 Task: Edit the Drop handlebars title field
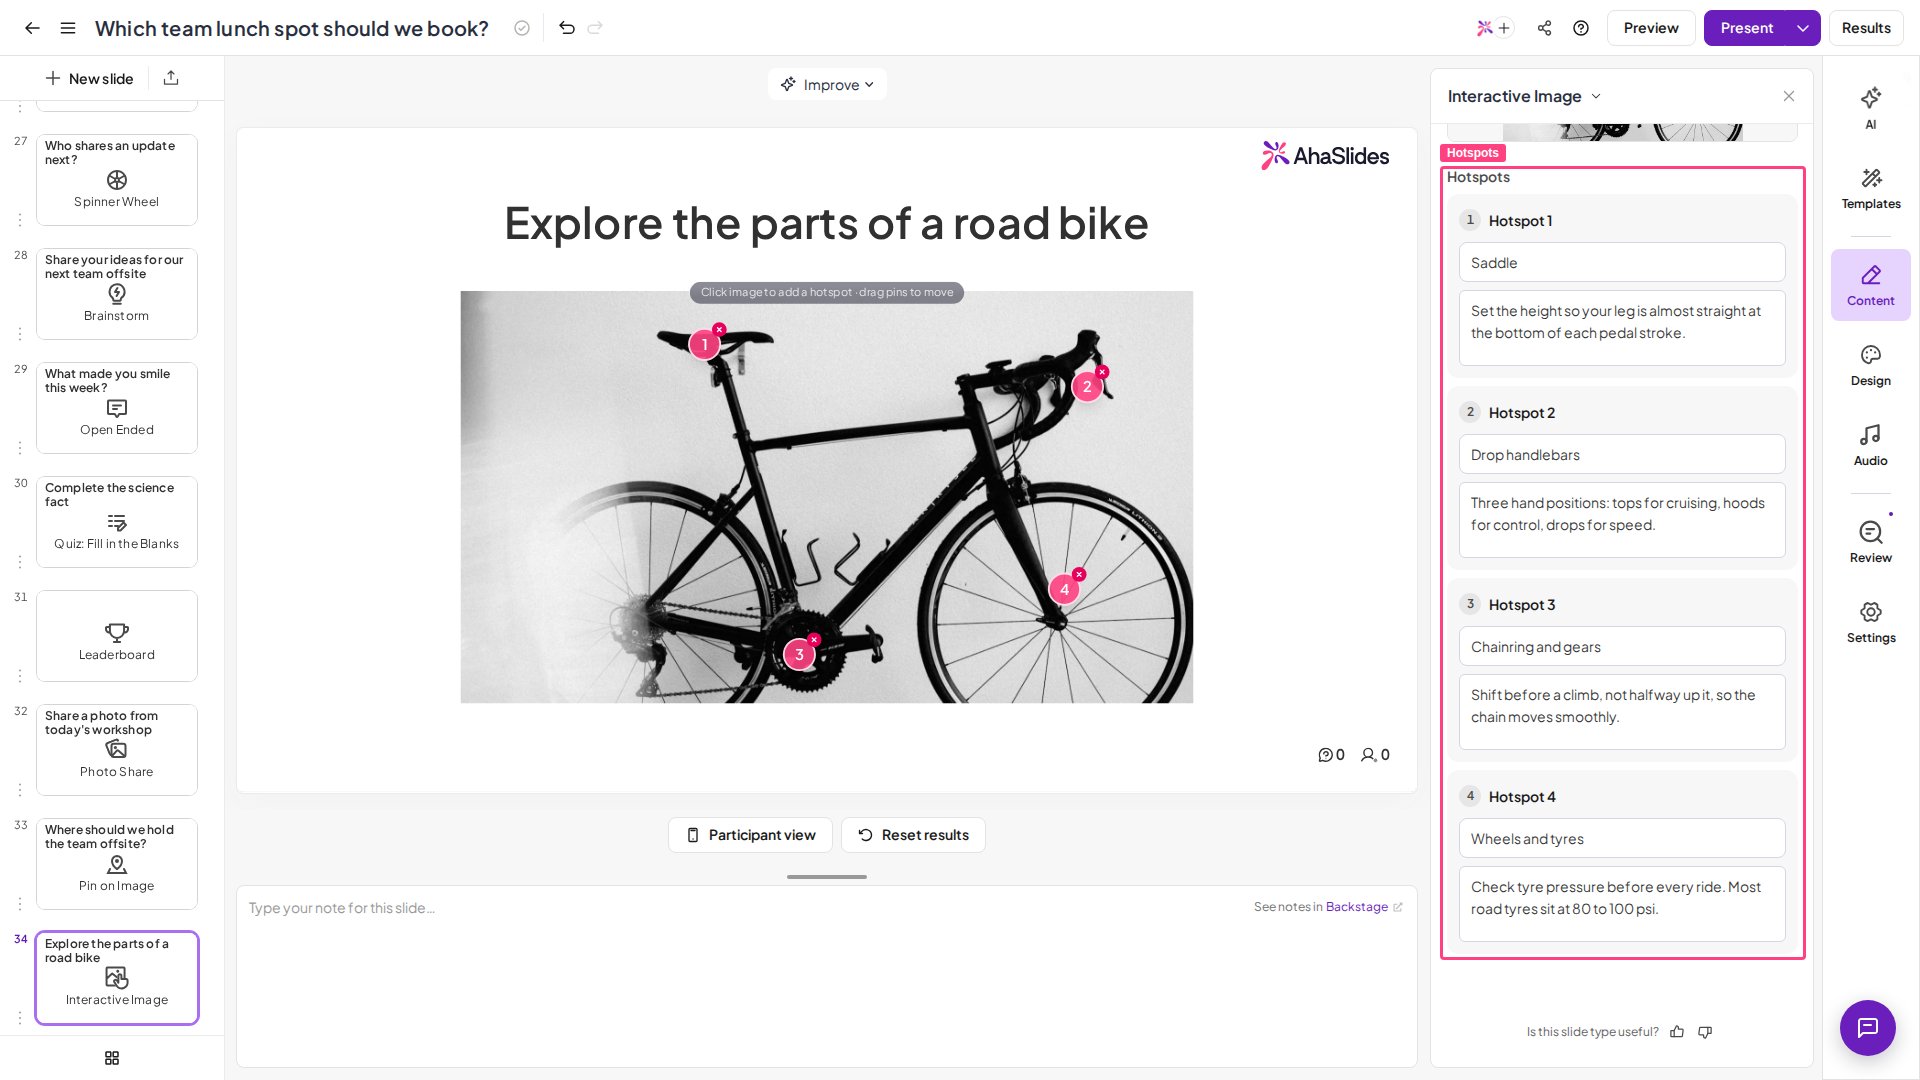point(1622,455)
